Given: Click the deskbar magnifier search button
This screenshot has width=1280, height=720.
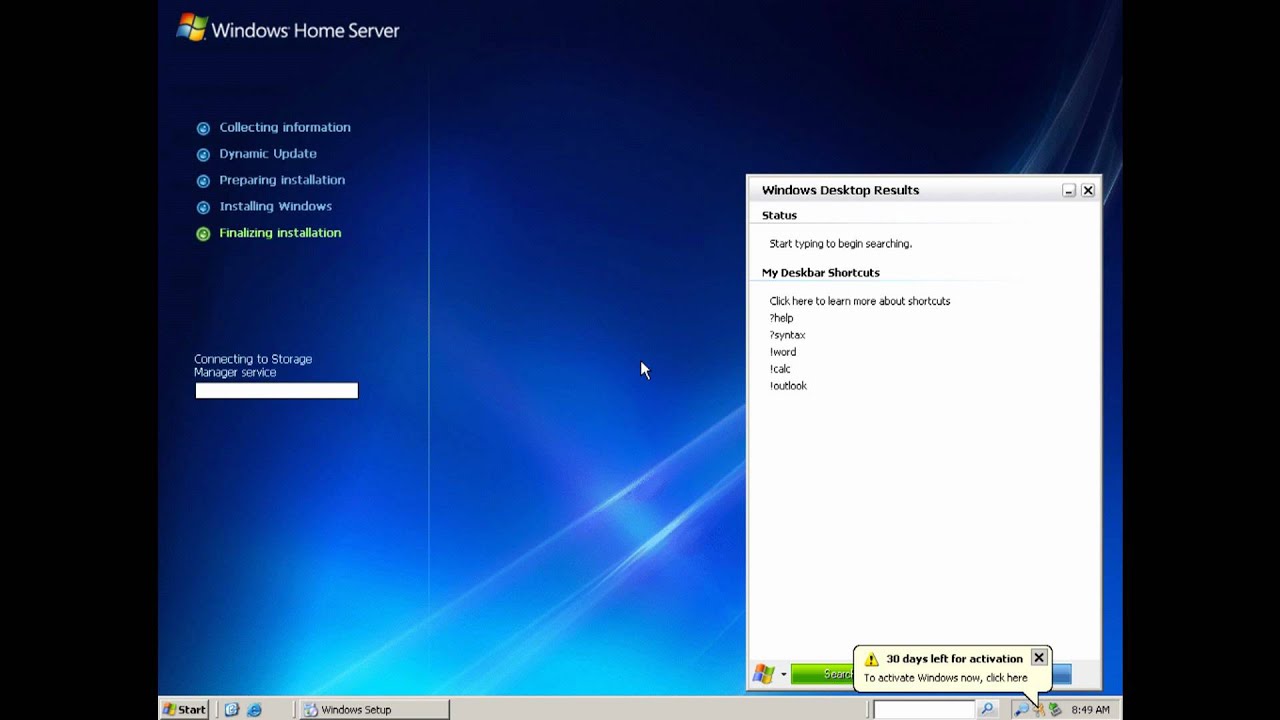Looking at the screenshot, I should 987,709.
